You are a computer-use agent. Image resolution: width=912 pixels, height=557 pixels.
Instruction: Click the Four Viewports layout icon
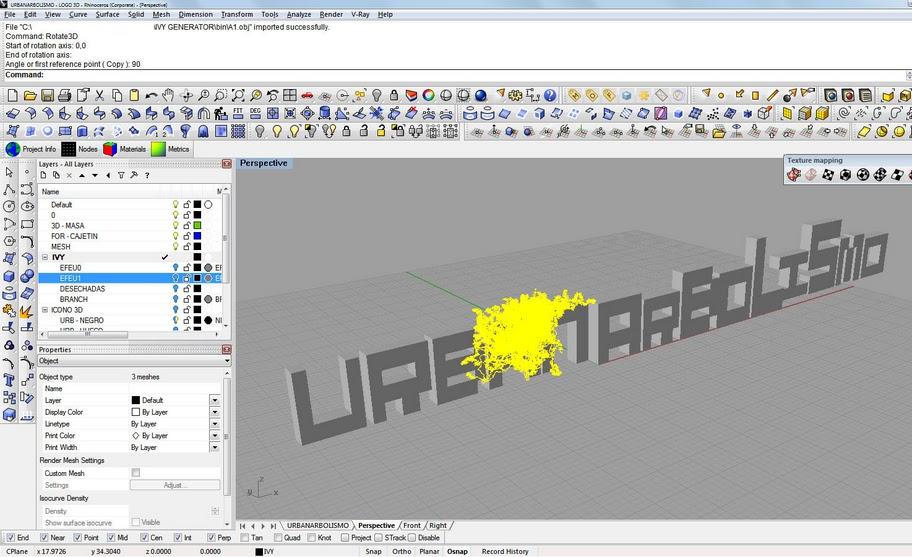click(x=290, y=95)
